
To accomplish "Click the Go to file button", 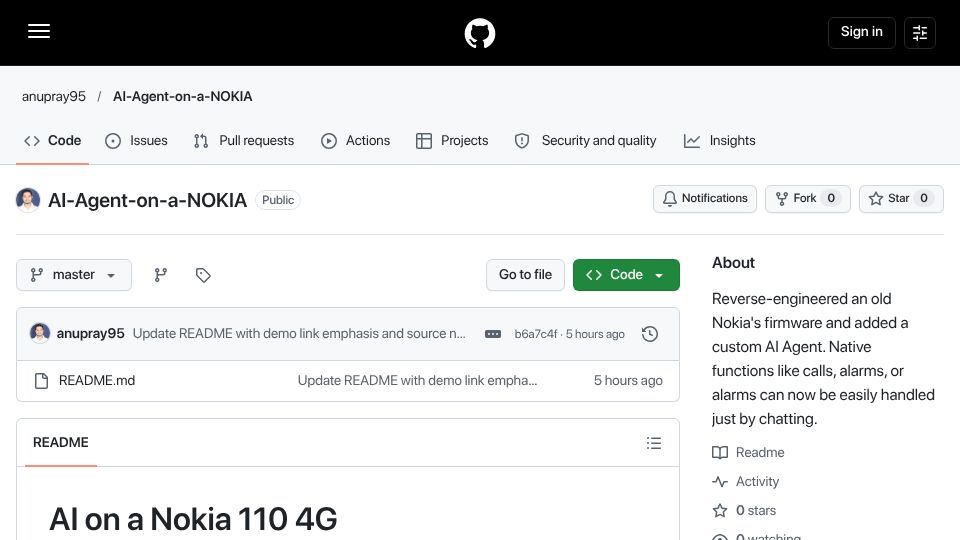I will [525, 275].
